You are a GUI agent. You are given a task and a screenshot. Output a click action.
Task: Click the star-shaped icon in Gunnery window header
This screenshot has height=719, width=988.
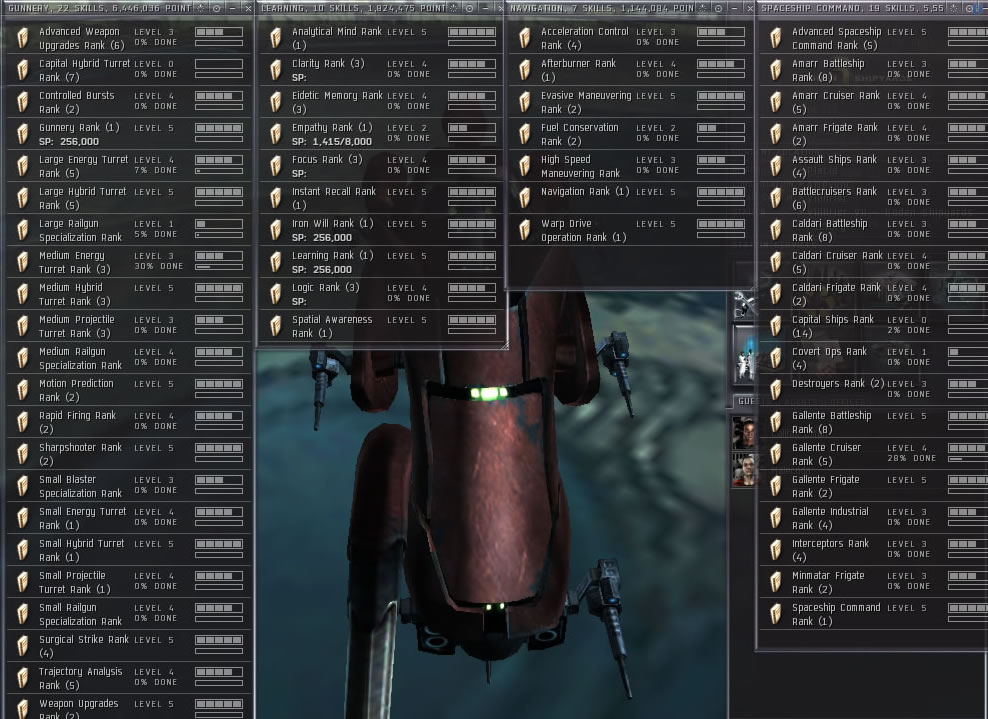tap(200, 8)
